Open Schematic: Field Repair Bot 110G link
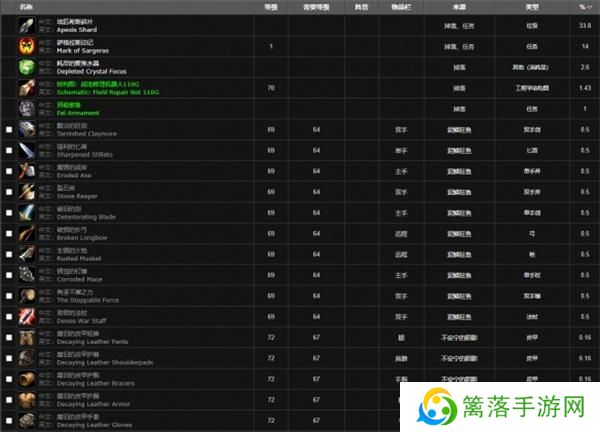Viewport: 600px width, 432px height. coord(108,92)
